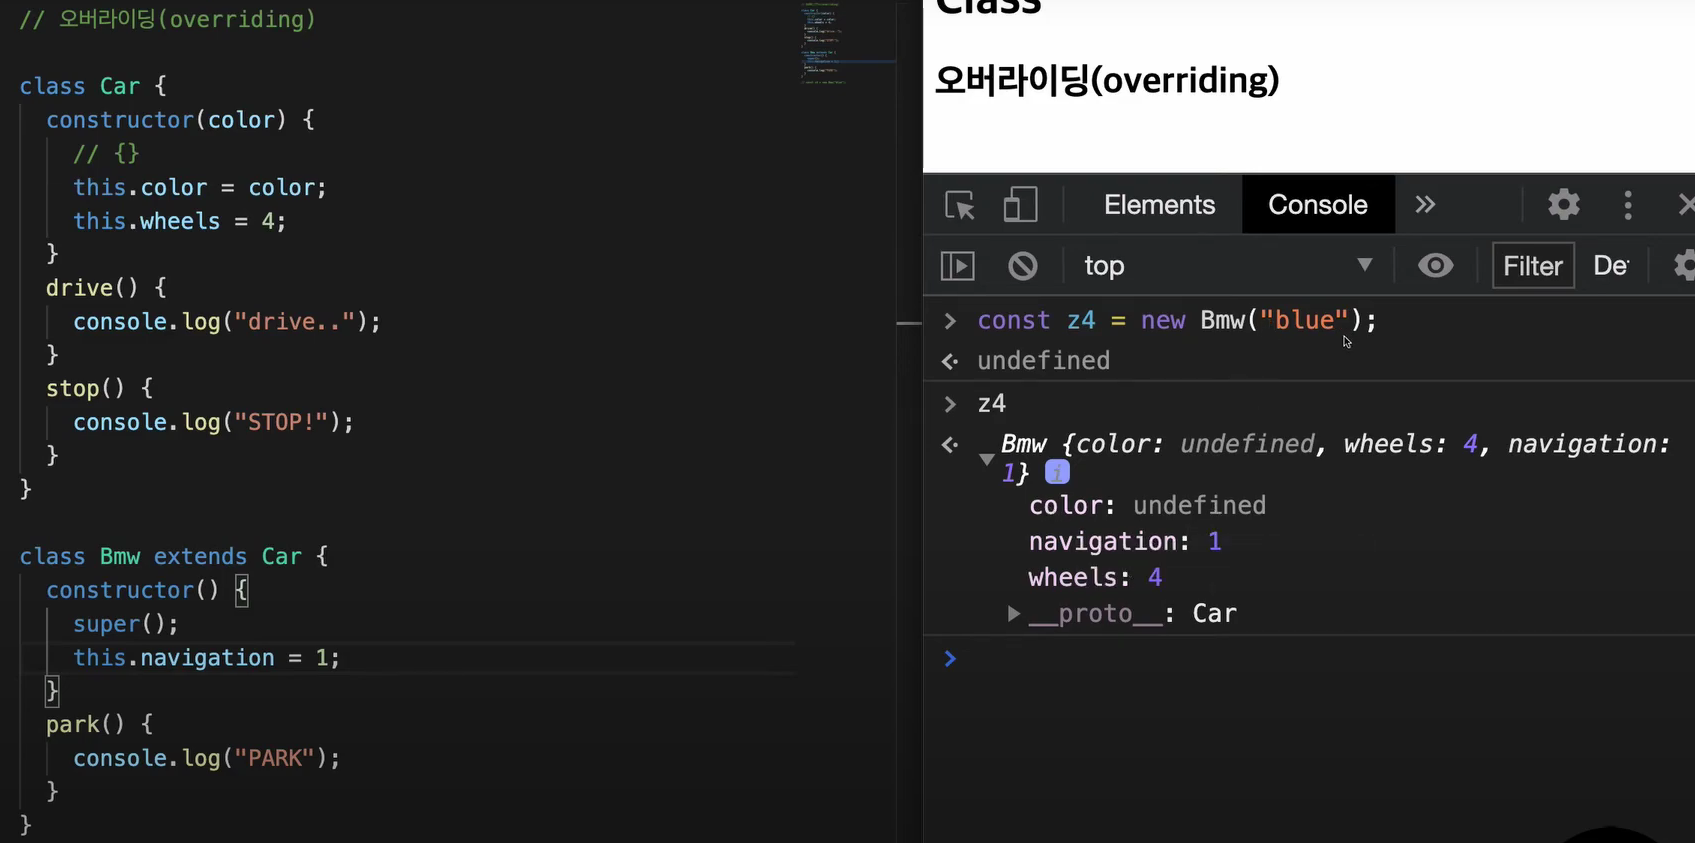Show the console sidebar icon
The height and width of the screenshot is (843, 1695).
point(957,266)
